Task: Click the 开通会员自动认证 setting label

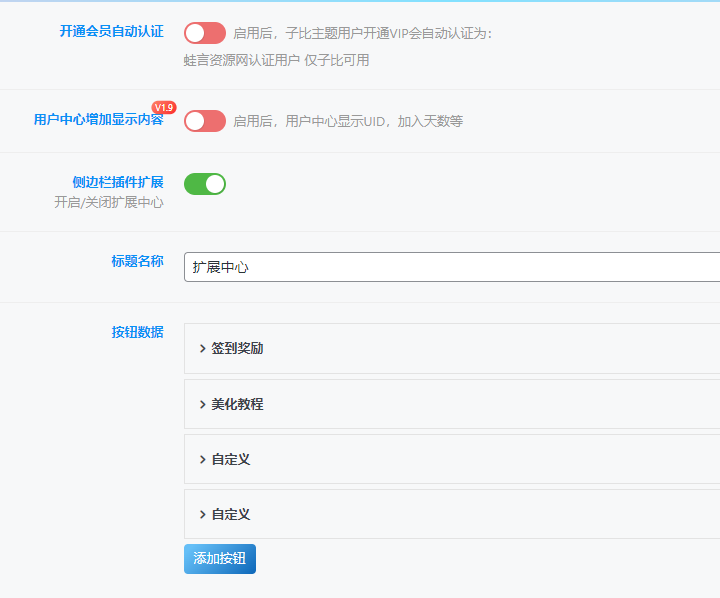Action: point(111,31)
